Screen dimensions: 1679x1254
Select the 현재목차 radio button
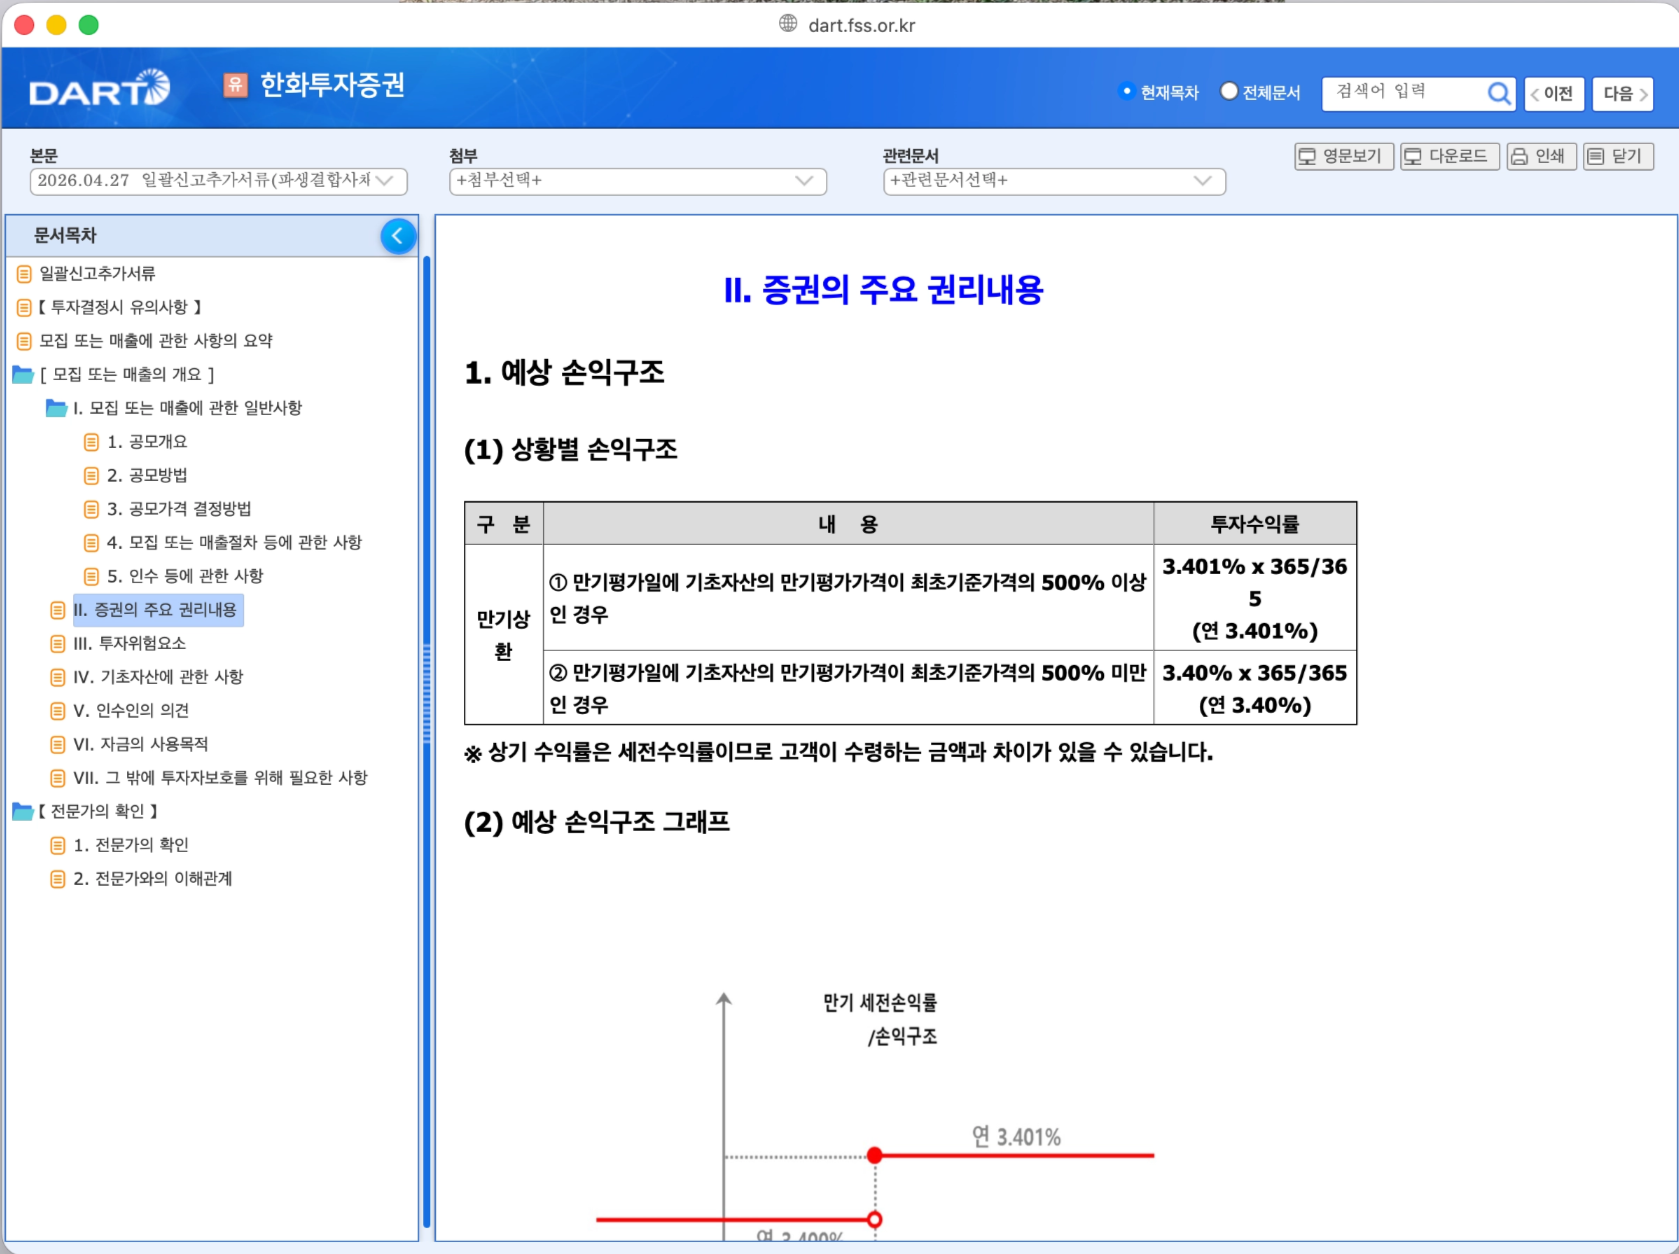[1127, 92]
